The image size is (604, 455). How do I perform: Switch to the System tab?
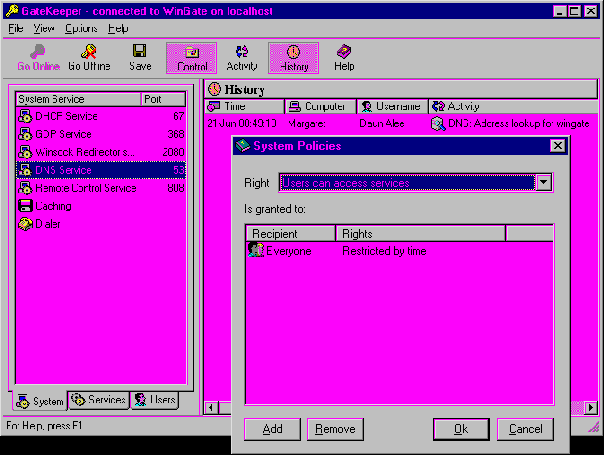coord(40,401)
